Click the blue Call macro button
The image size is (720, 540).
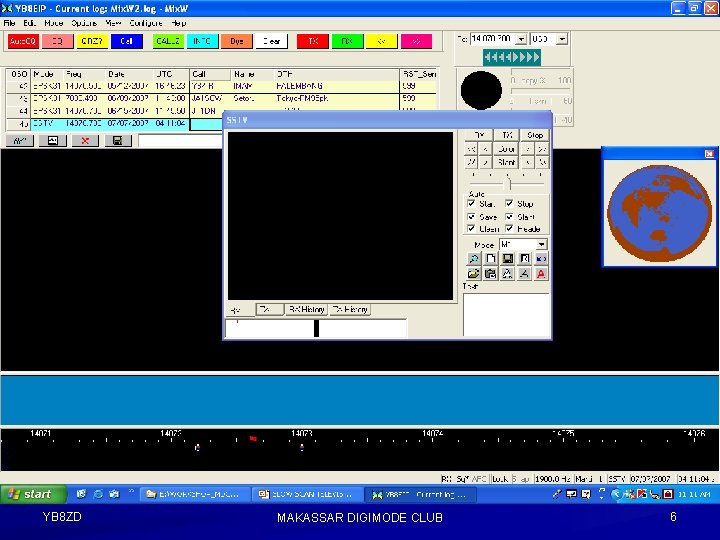(127, 41)
